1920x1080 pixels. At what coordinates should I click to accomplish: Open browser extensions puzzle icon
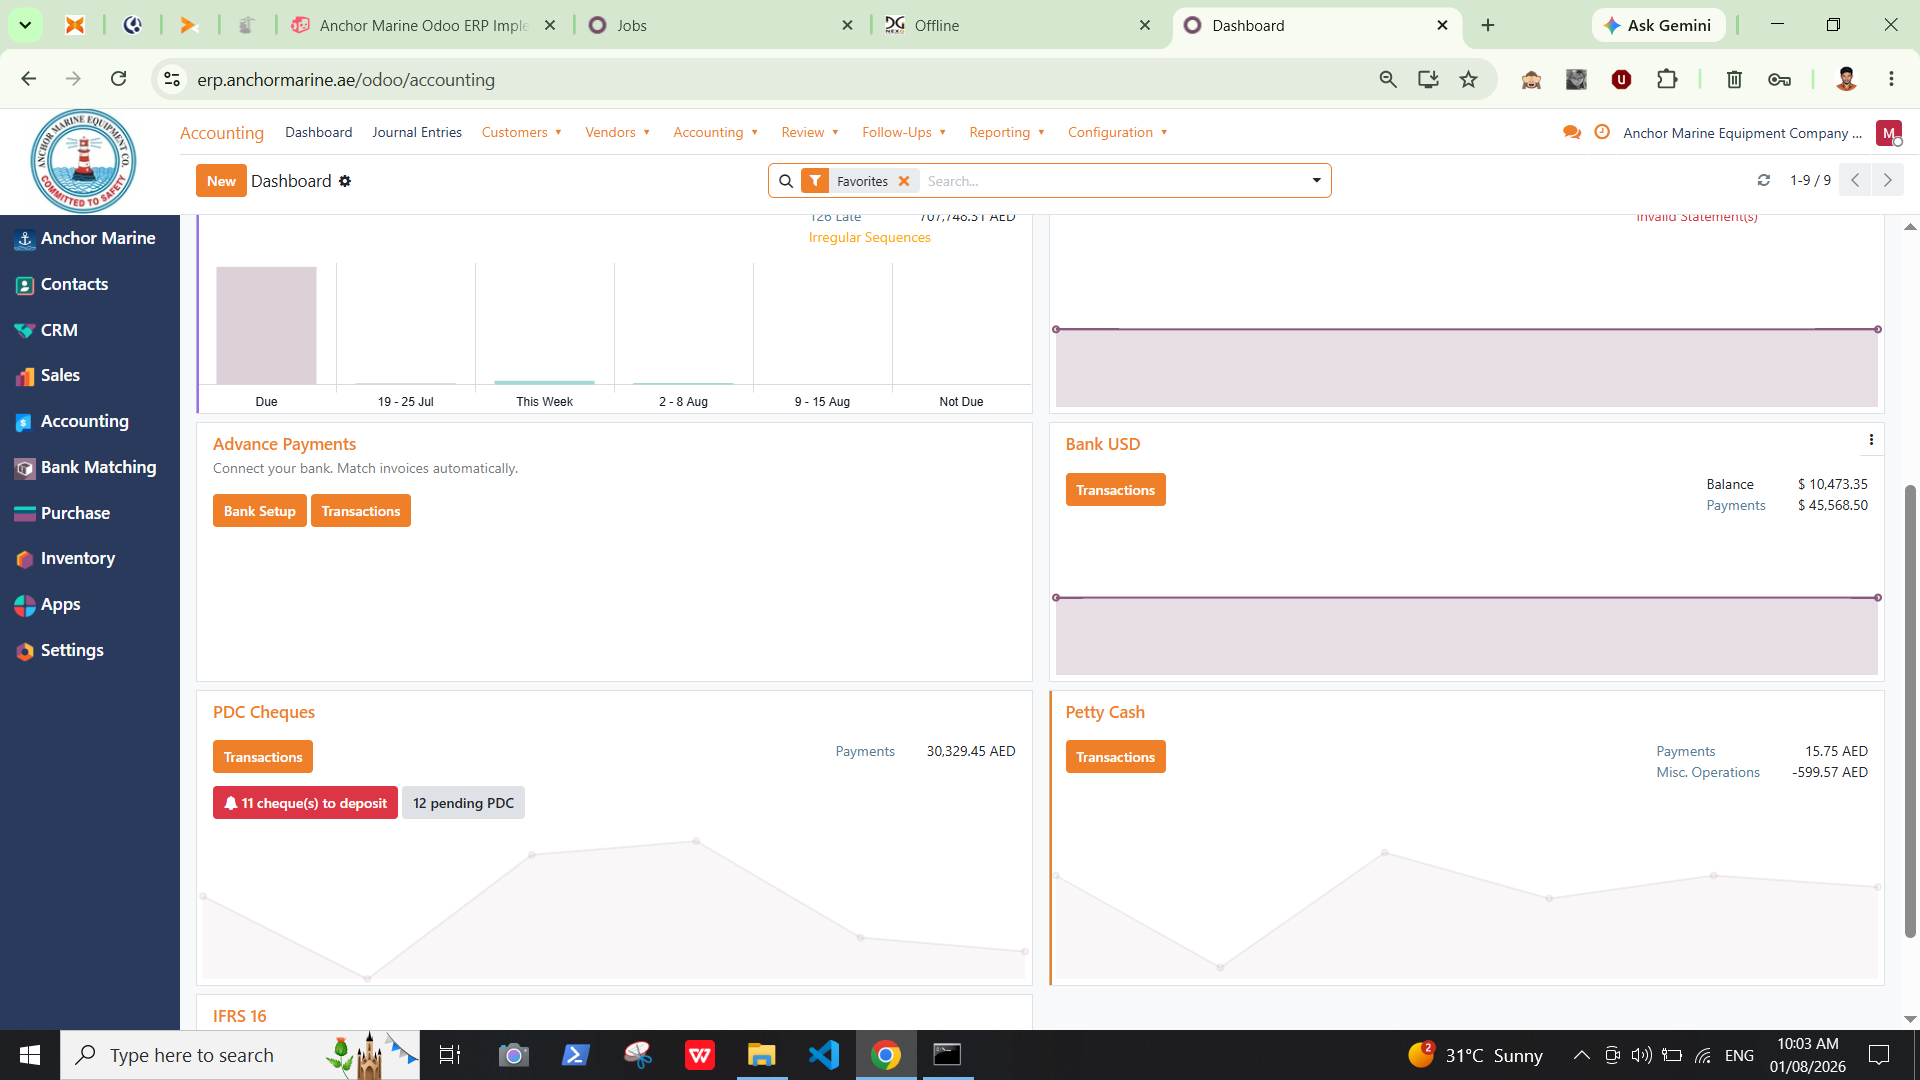click(x=1667, y=79)
